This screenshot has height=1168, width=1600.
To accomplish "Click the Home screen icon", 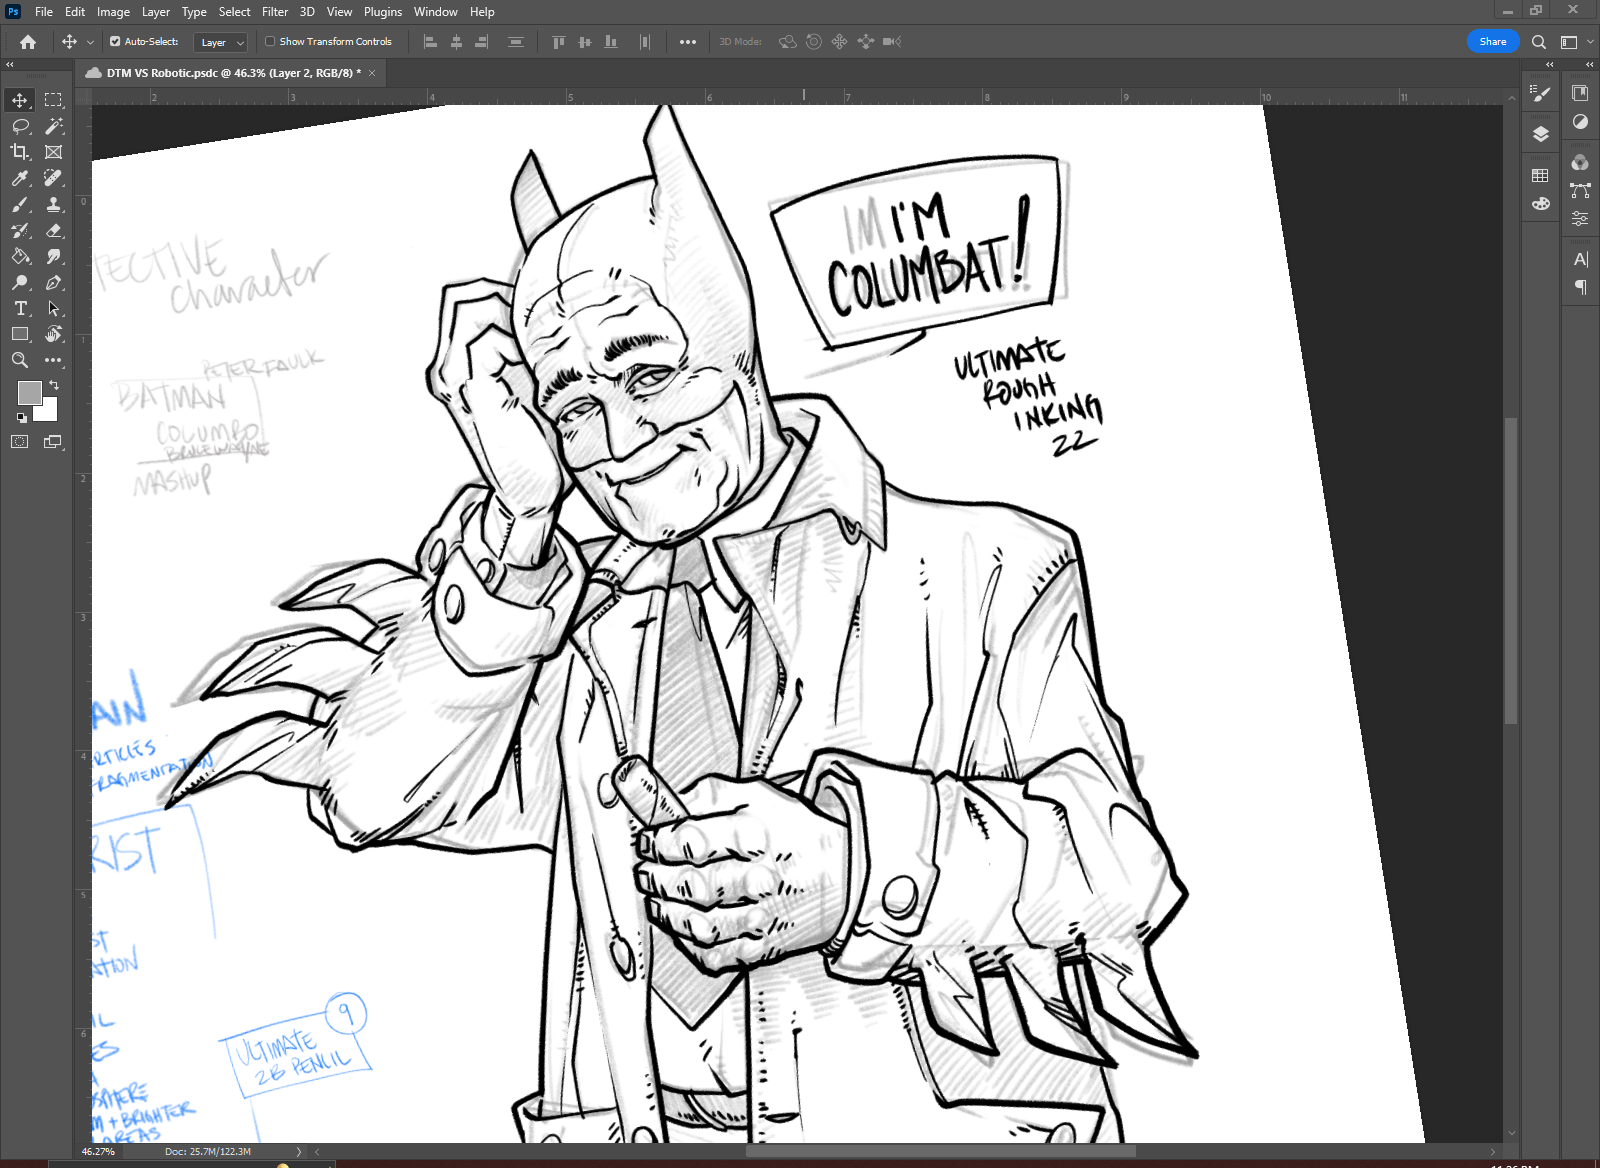I will [28, 42].
